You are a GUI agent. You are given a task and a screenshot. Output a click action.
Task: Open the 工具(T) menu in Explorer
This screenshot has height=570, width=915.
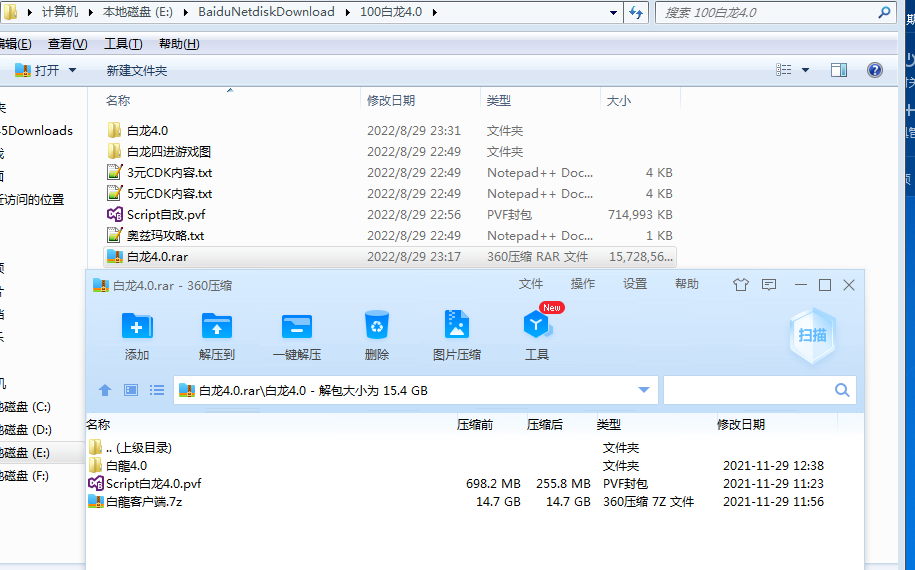pos(123,44)
